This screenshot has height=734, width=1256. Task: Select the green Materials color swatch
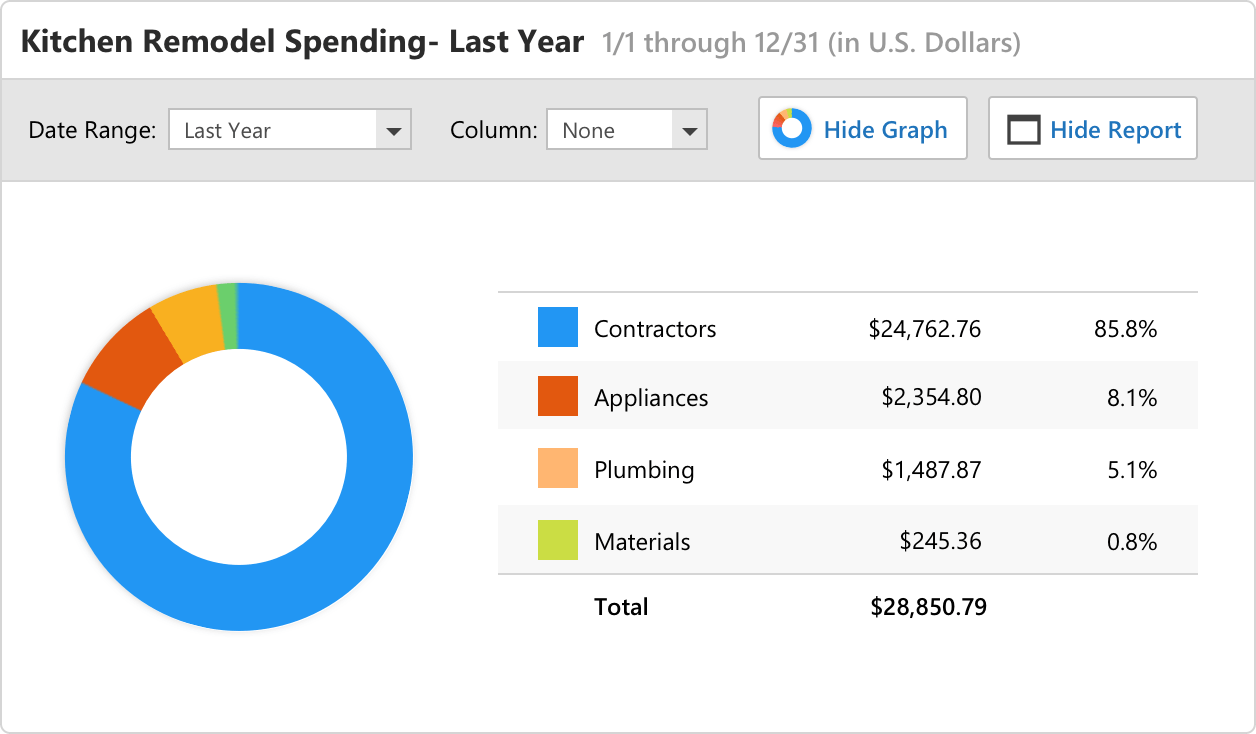pos(557,541)
